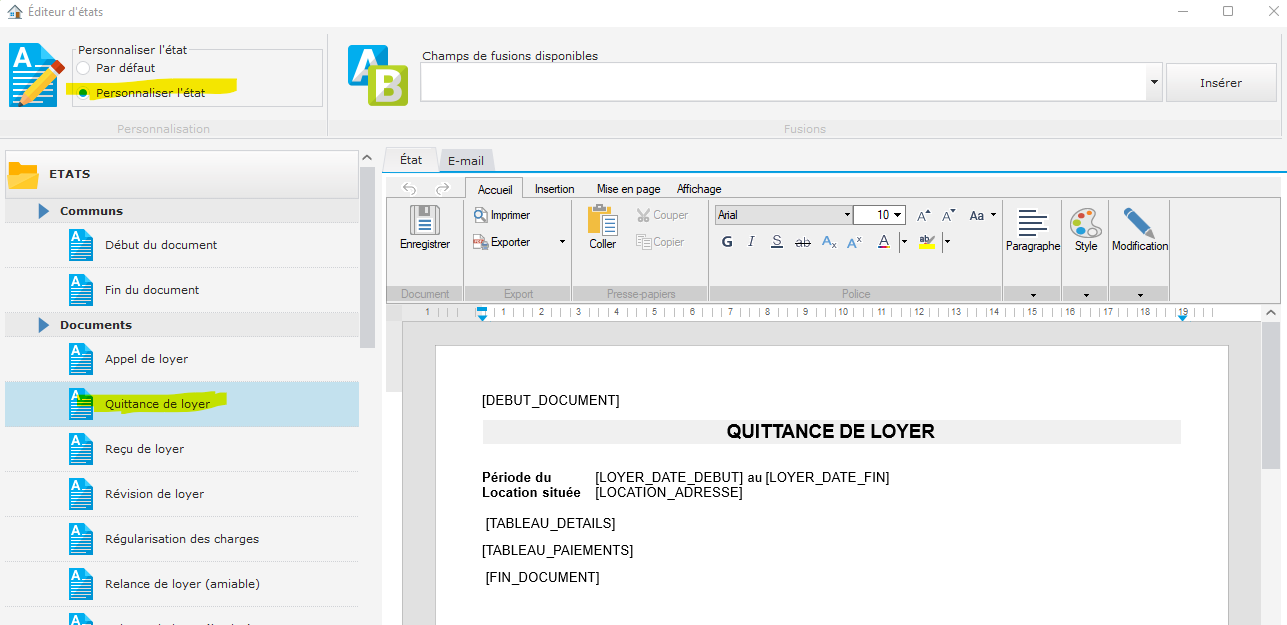The image size is (1287, 625).
Task: Open the 'Mise en page' ribbon tab
Action: coord(628,189)
